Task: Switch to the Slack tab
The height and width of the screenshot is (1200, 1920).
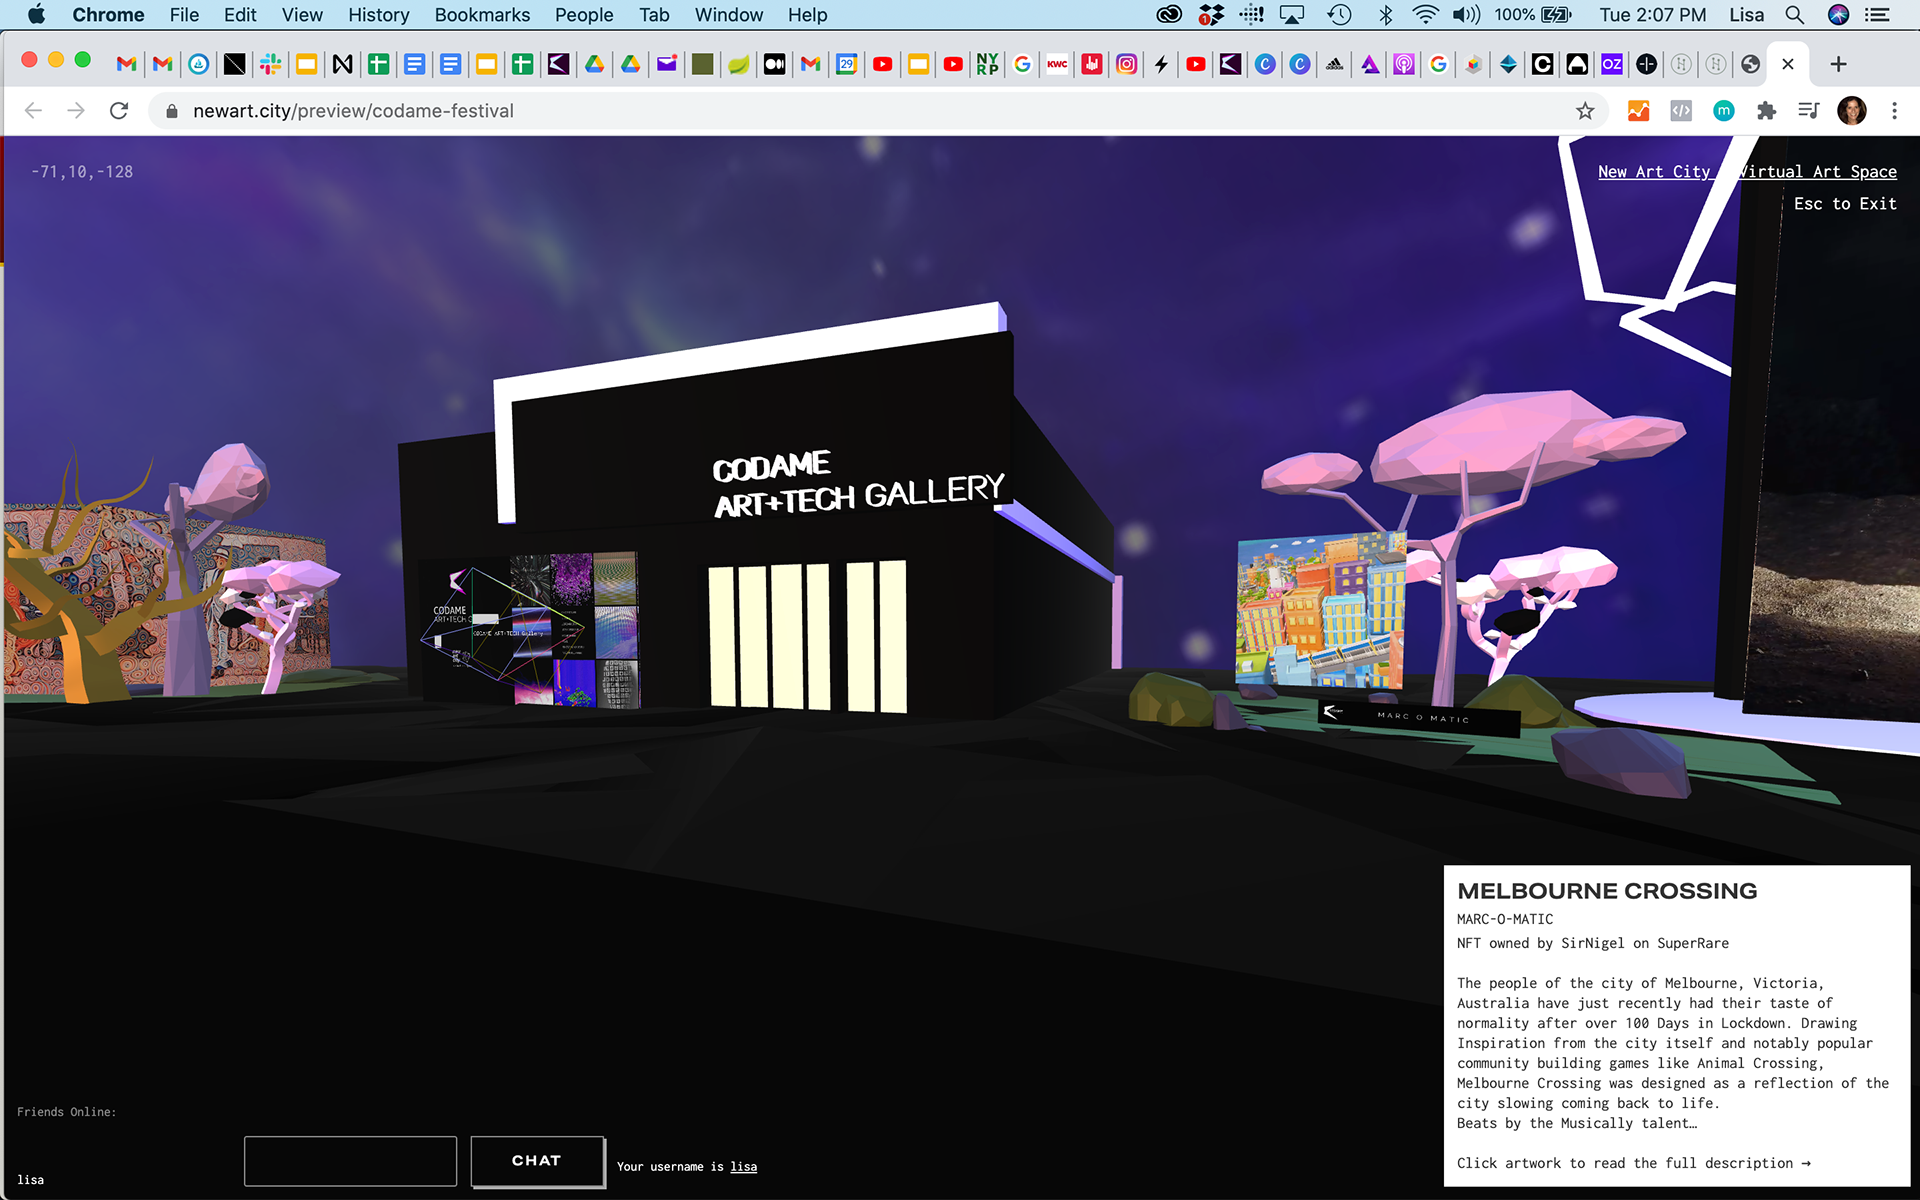Action: [270, 64]
